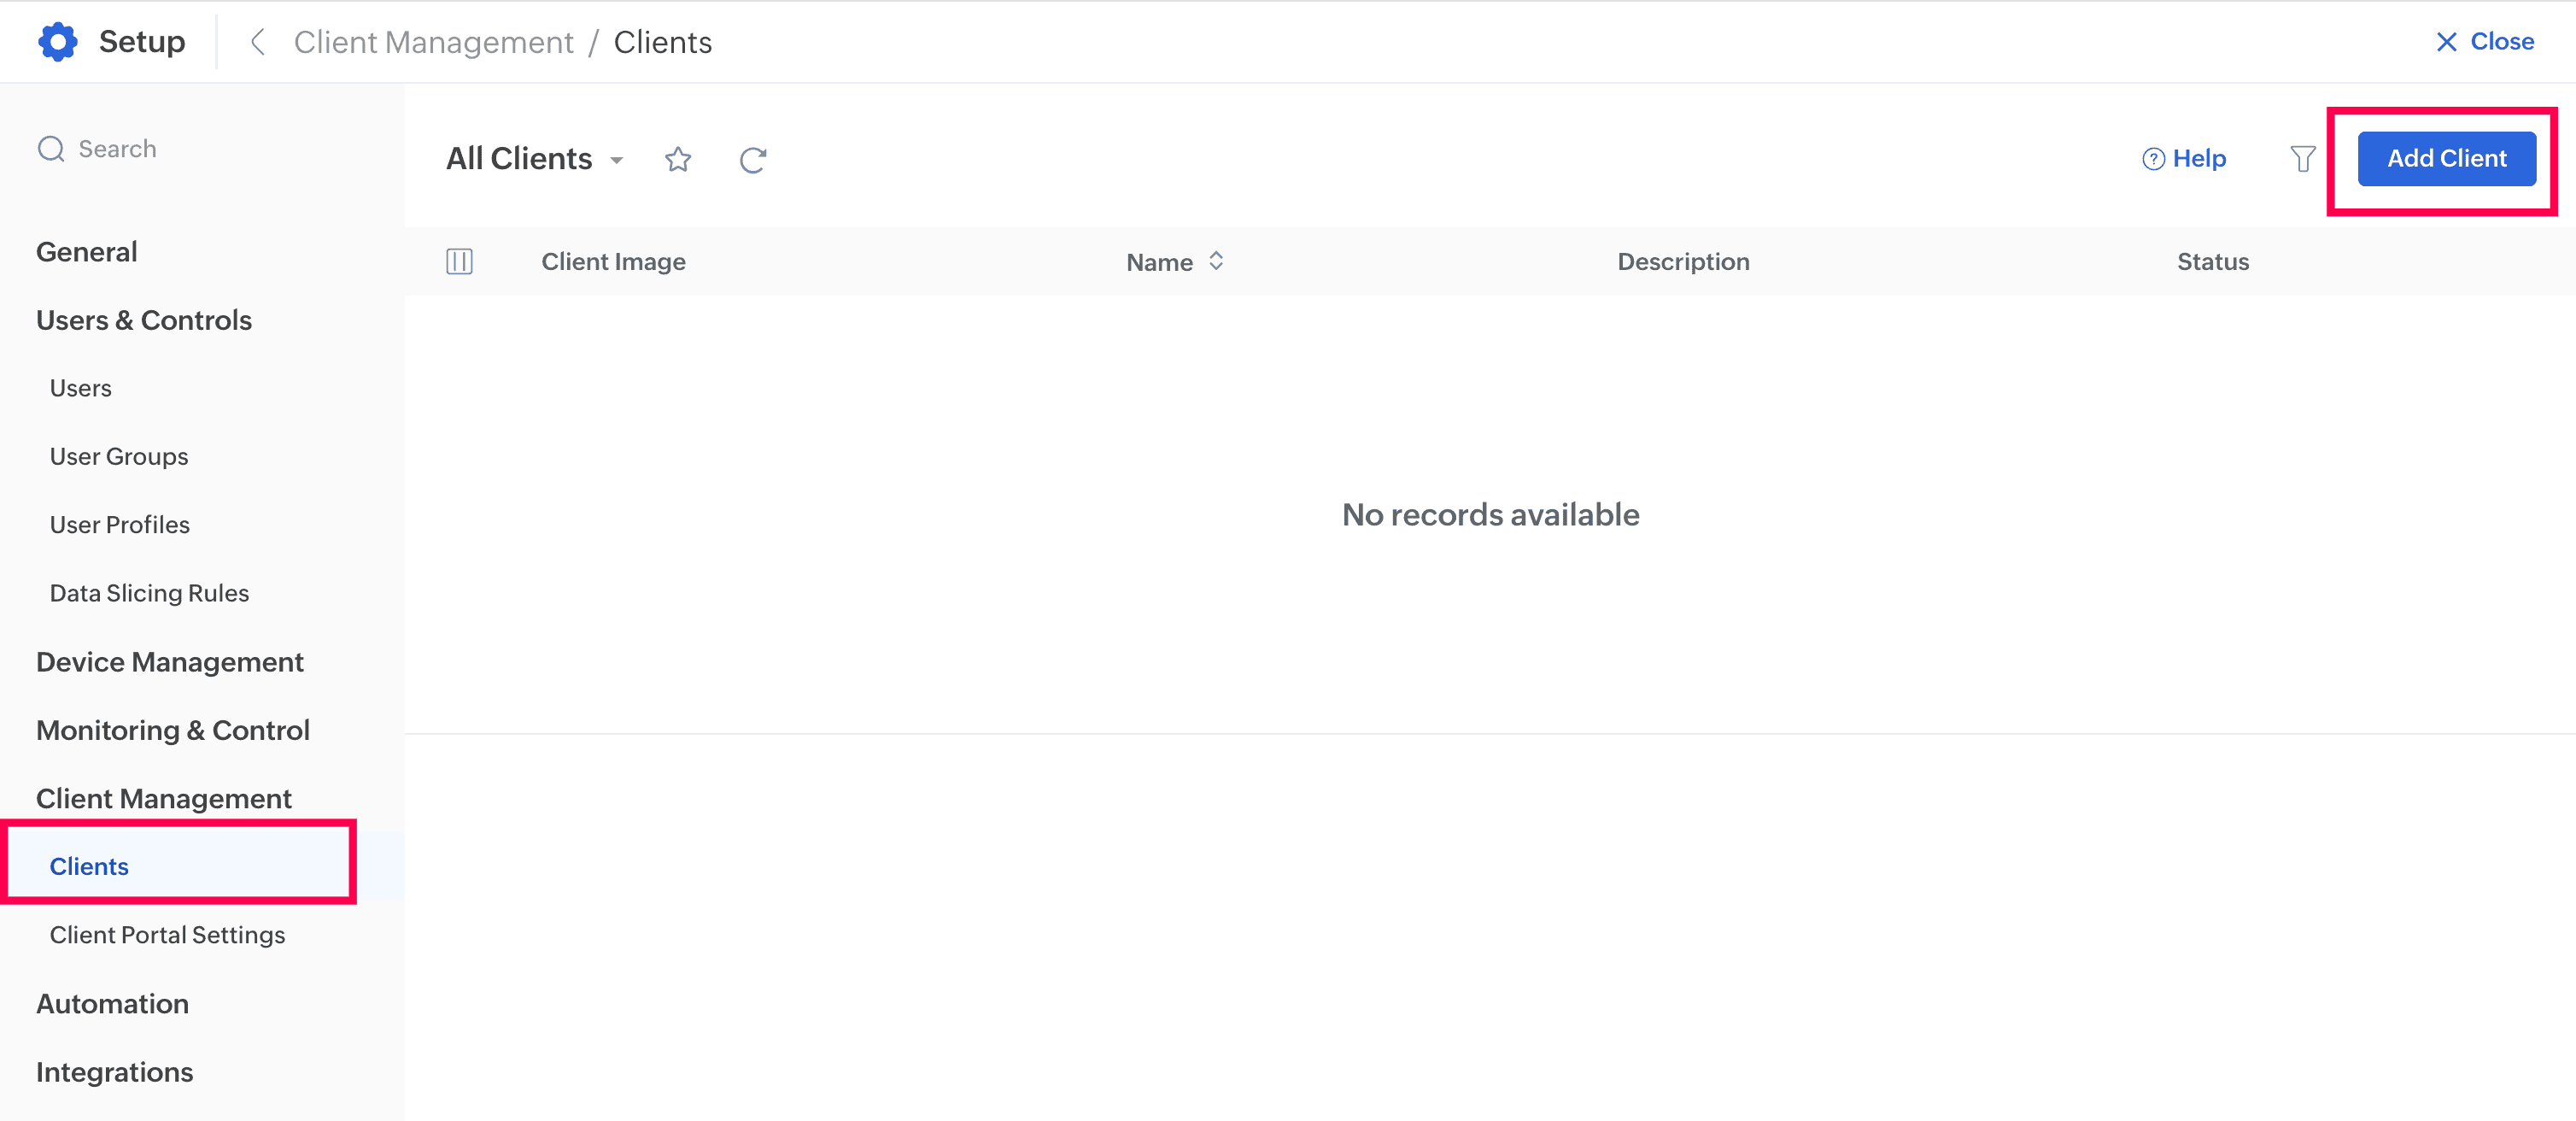The width and height of the screenshot is (2576, 1121).
Task: Open the column chooser icon
Action: [x=459, y=262]
